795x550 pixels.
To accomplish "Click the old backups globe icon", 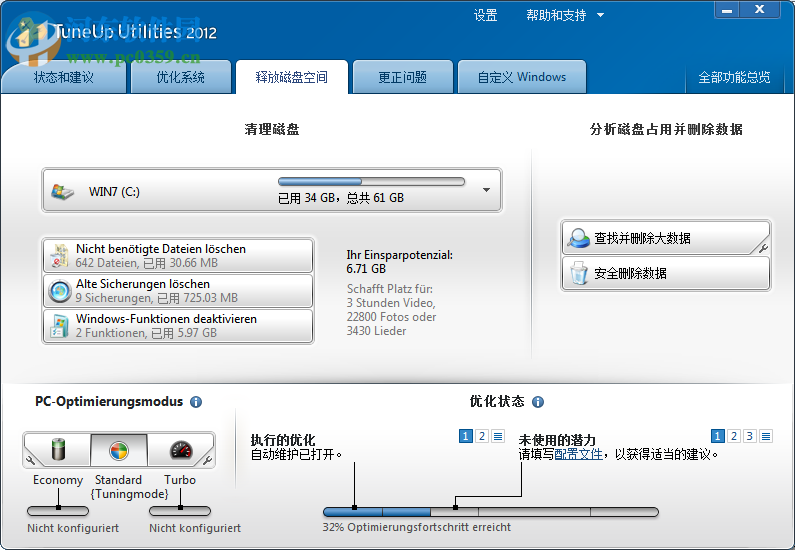I will [60, 291].
